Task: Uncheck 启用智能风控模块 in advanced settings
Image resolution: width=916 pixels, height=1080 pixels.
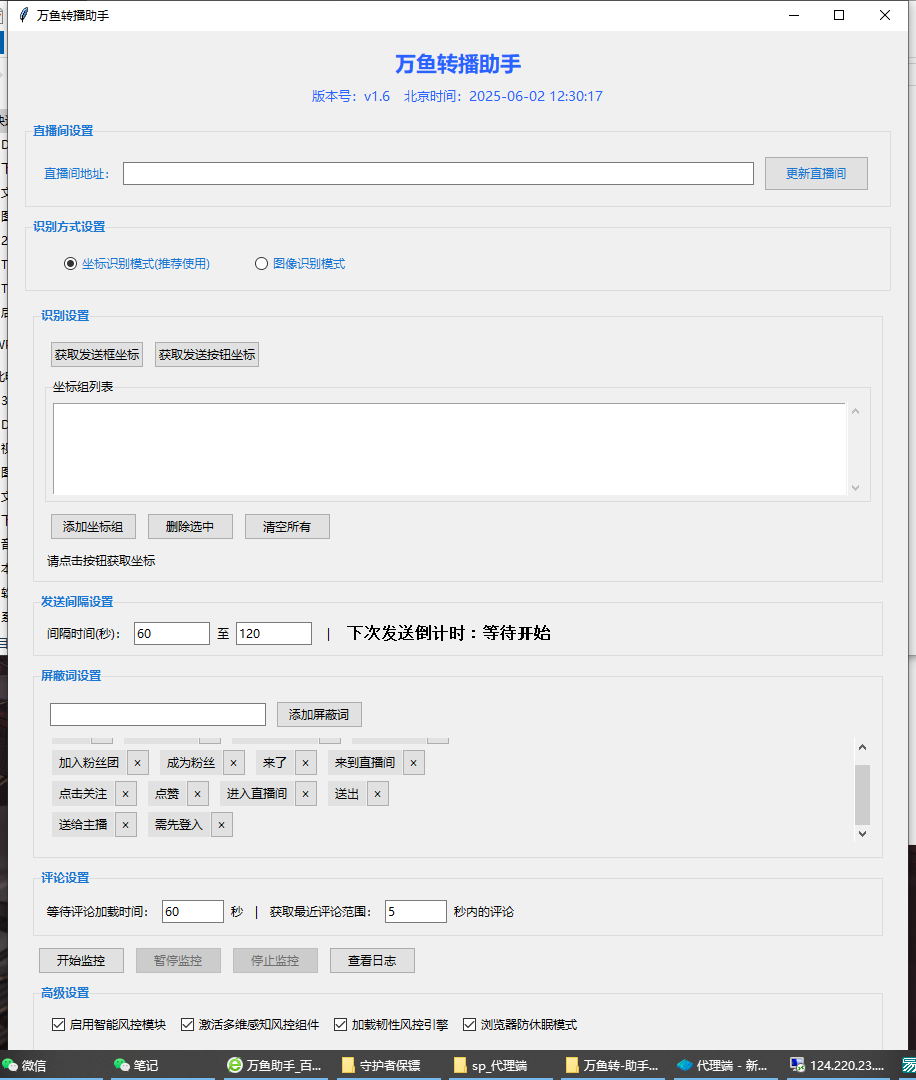Action: click(x=59, y=1024)
